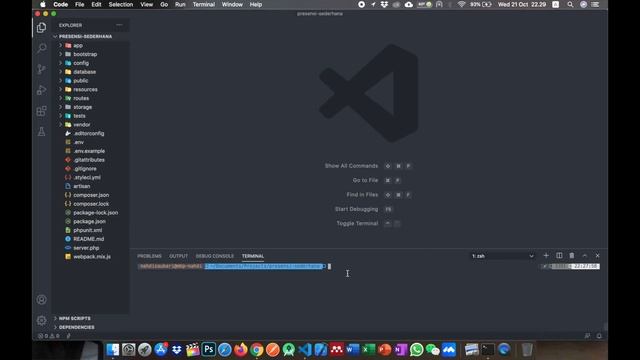Open the Accounts menu in activity bar
The height and width of the screenshot is (360, 640).
coord(41,300)
